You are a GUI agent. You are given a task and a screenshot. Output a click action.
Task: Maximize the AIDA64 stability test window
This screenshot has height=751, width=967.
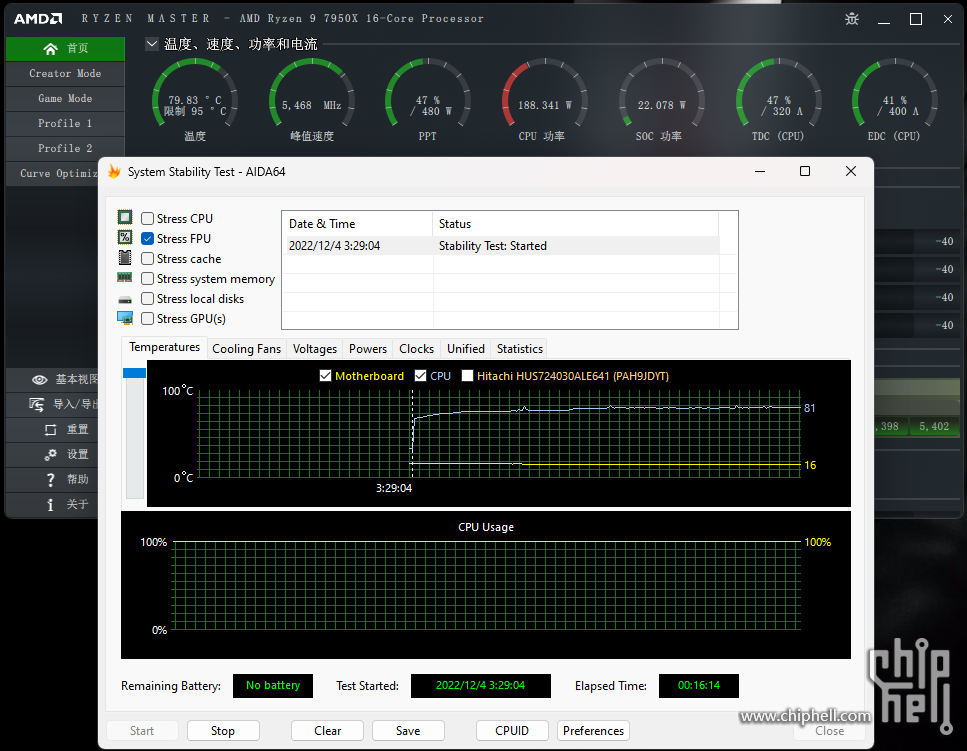tap(805, 171)
